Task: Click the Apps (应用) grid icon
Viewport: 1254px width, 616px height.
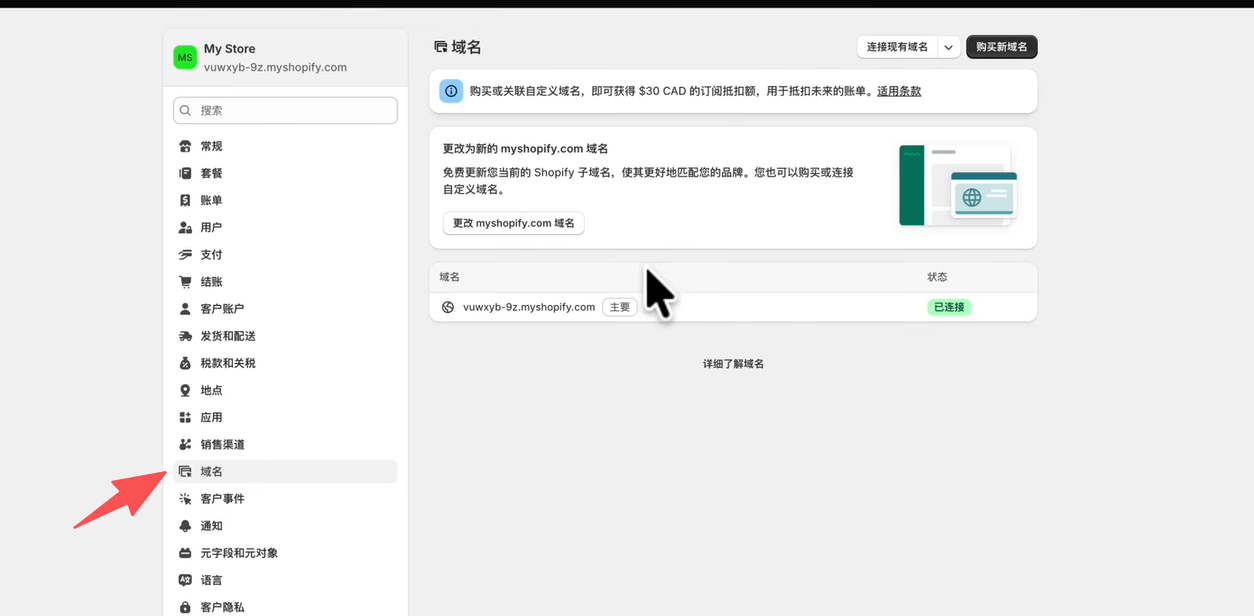Action: pyautogui.click(x=185, y=417)
